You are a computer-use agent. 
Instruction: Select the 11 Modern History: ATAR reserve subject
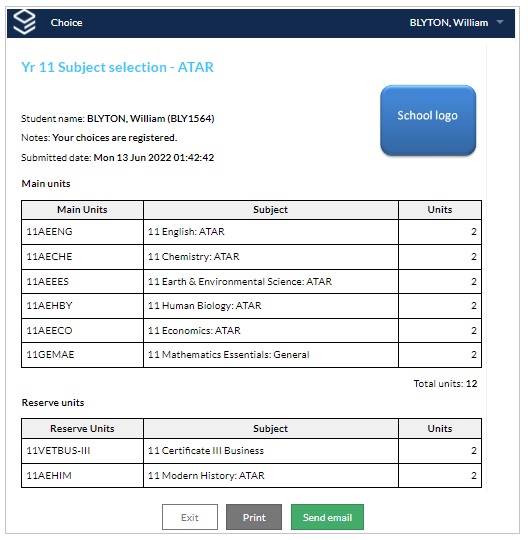[x=206, y=476]
